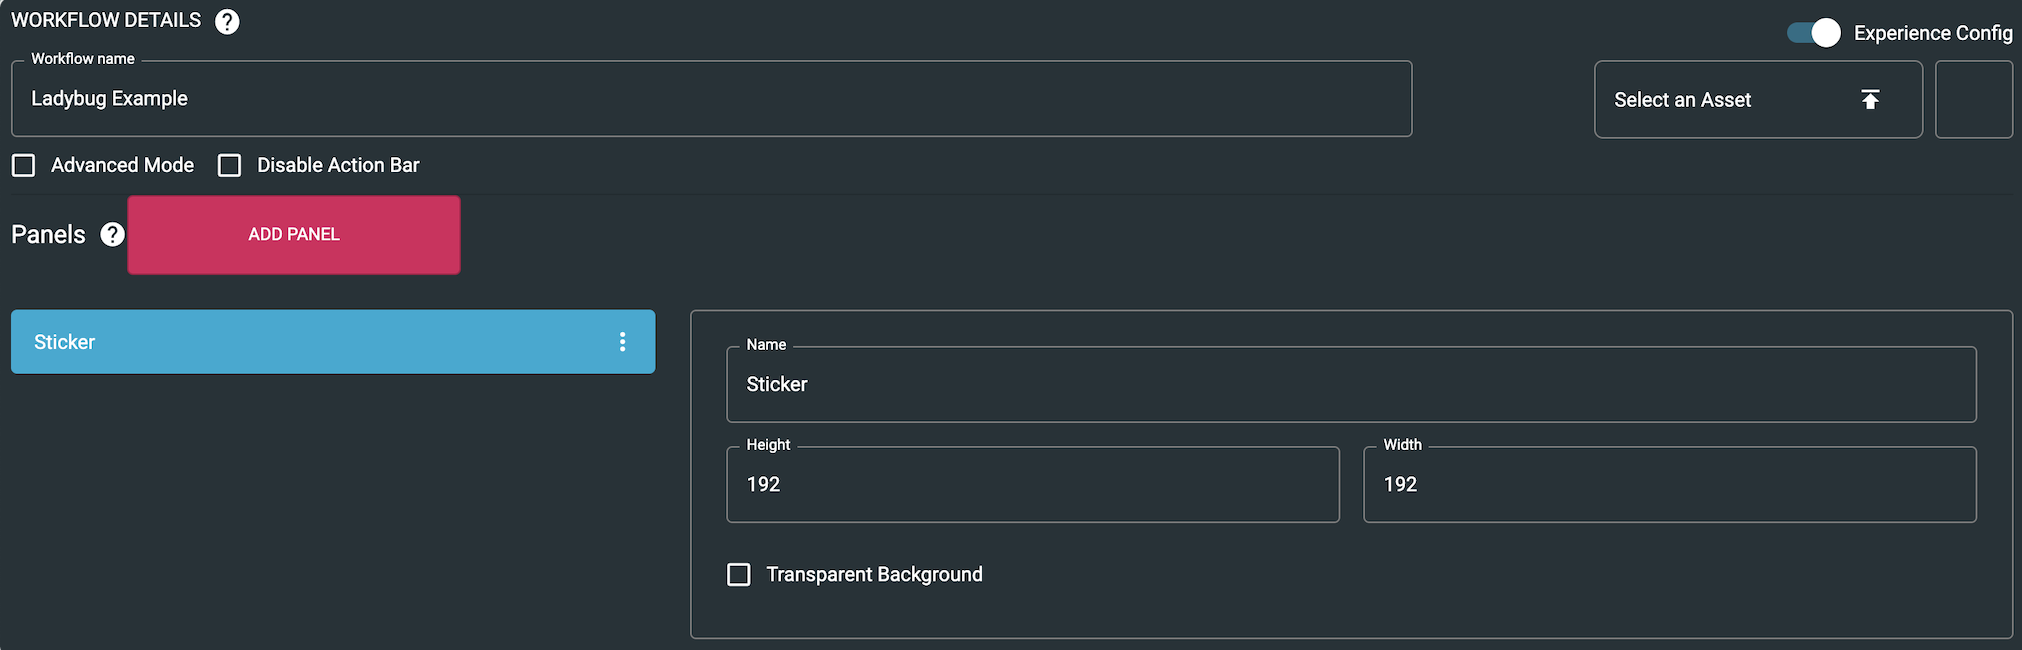Open the Workflow Details help icon

coord(227,21)
